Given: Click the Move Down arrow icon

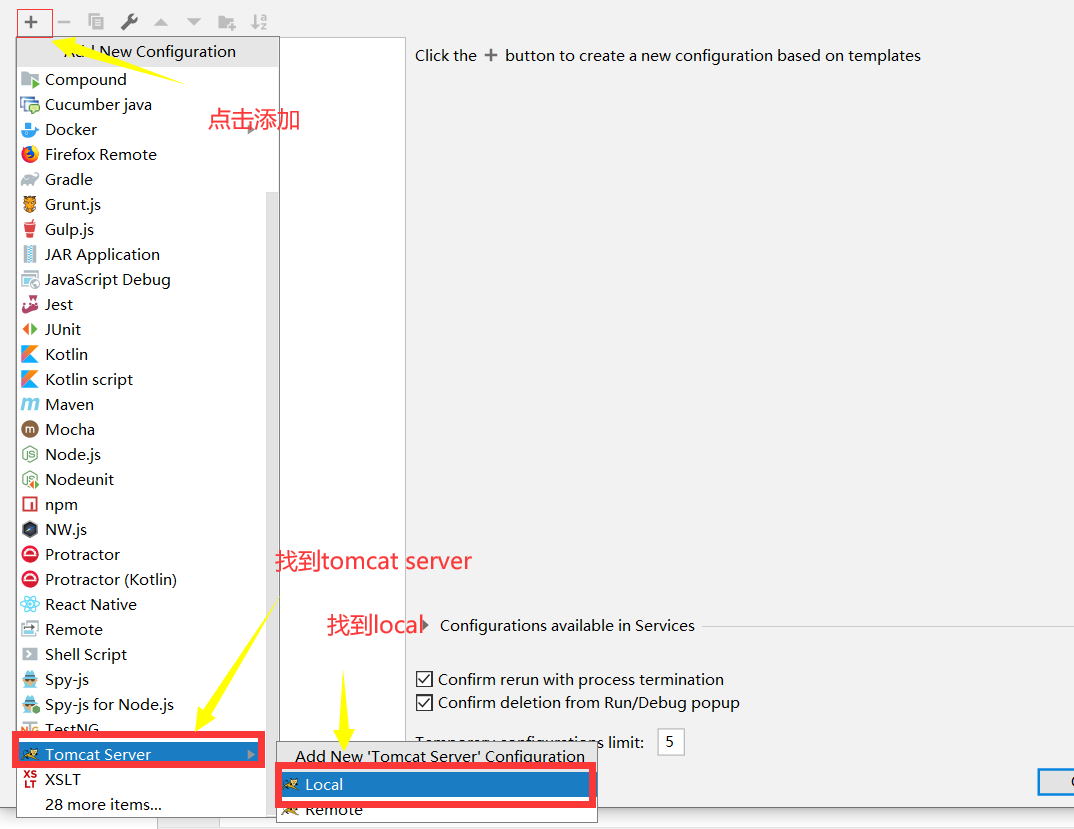Looking at the screenshot, I should click(x=194, y=22).
